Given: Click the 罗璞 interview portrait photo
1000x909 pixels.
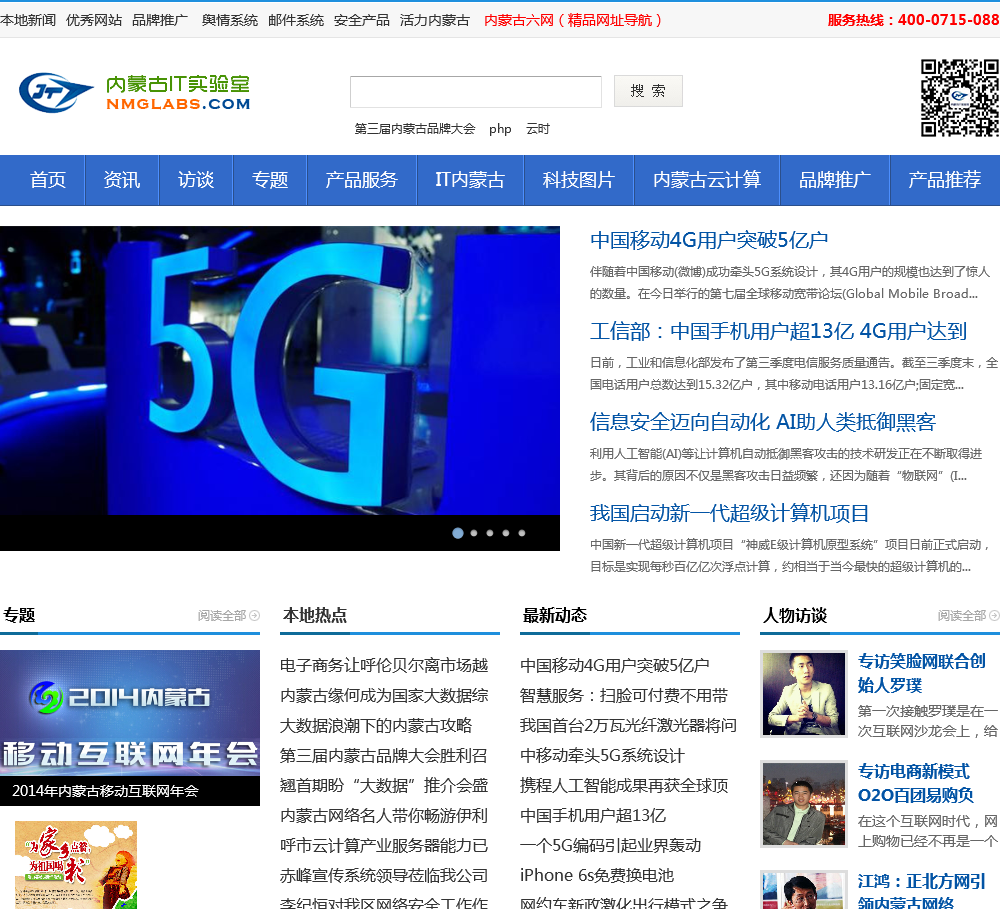Looking at the screenshot, I should pos(804,694).
